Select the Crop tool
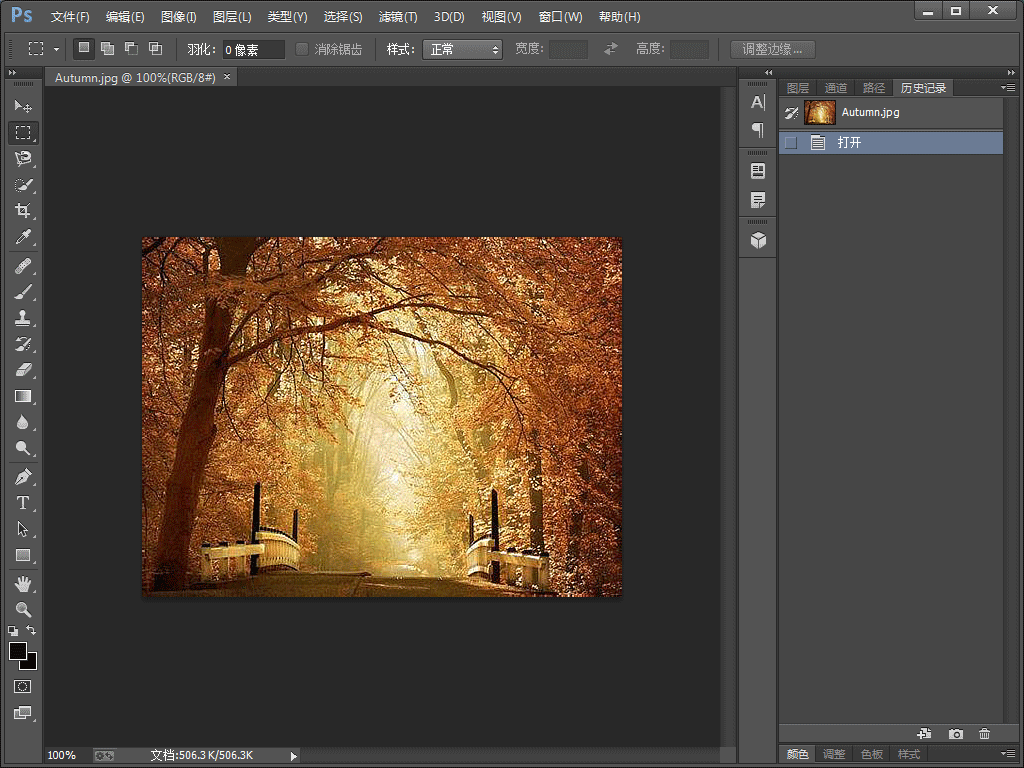Viewport: 1024px width, 768px height. [23, 210]
